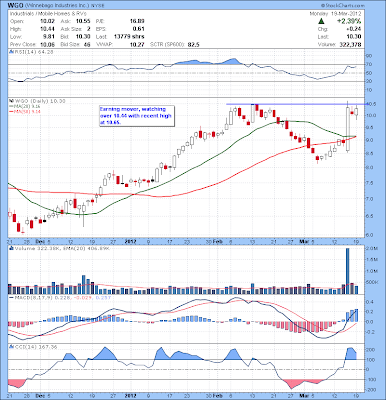Click the +2.39% percent change

coord(349,21)
